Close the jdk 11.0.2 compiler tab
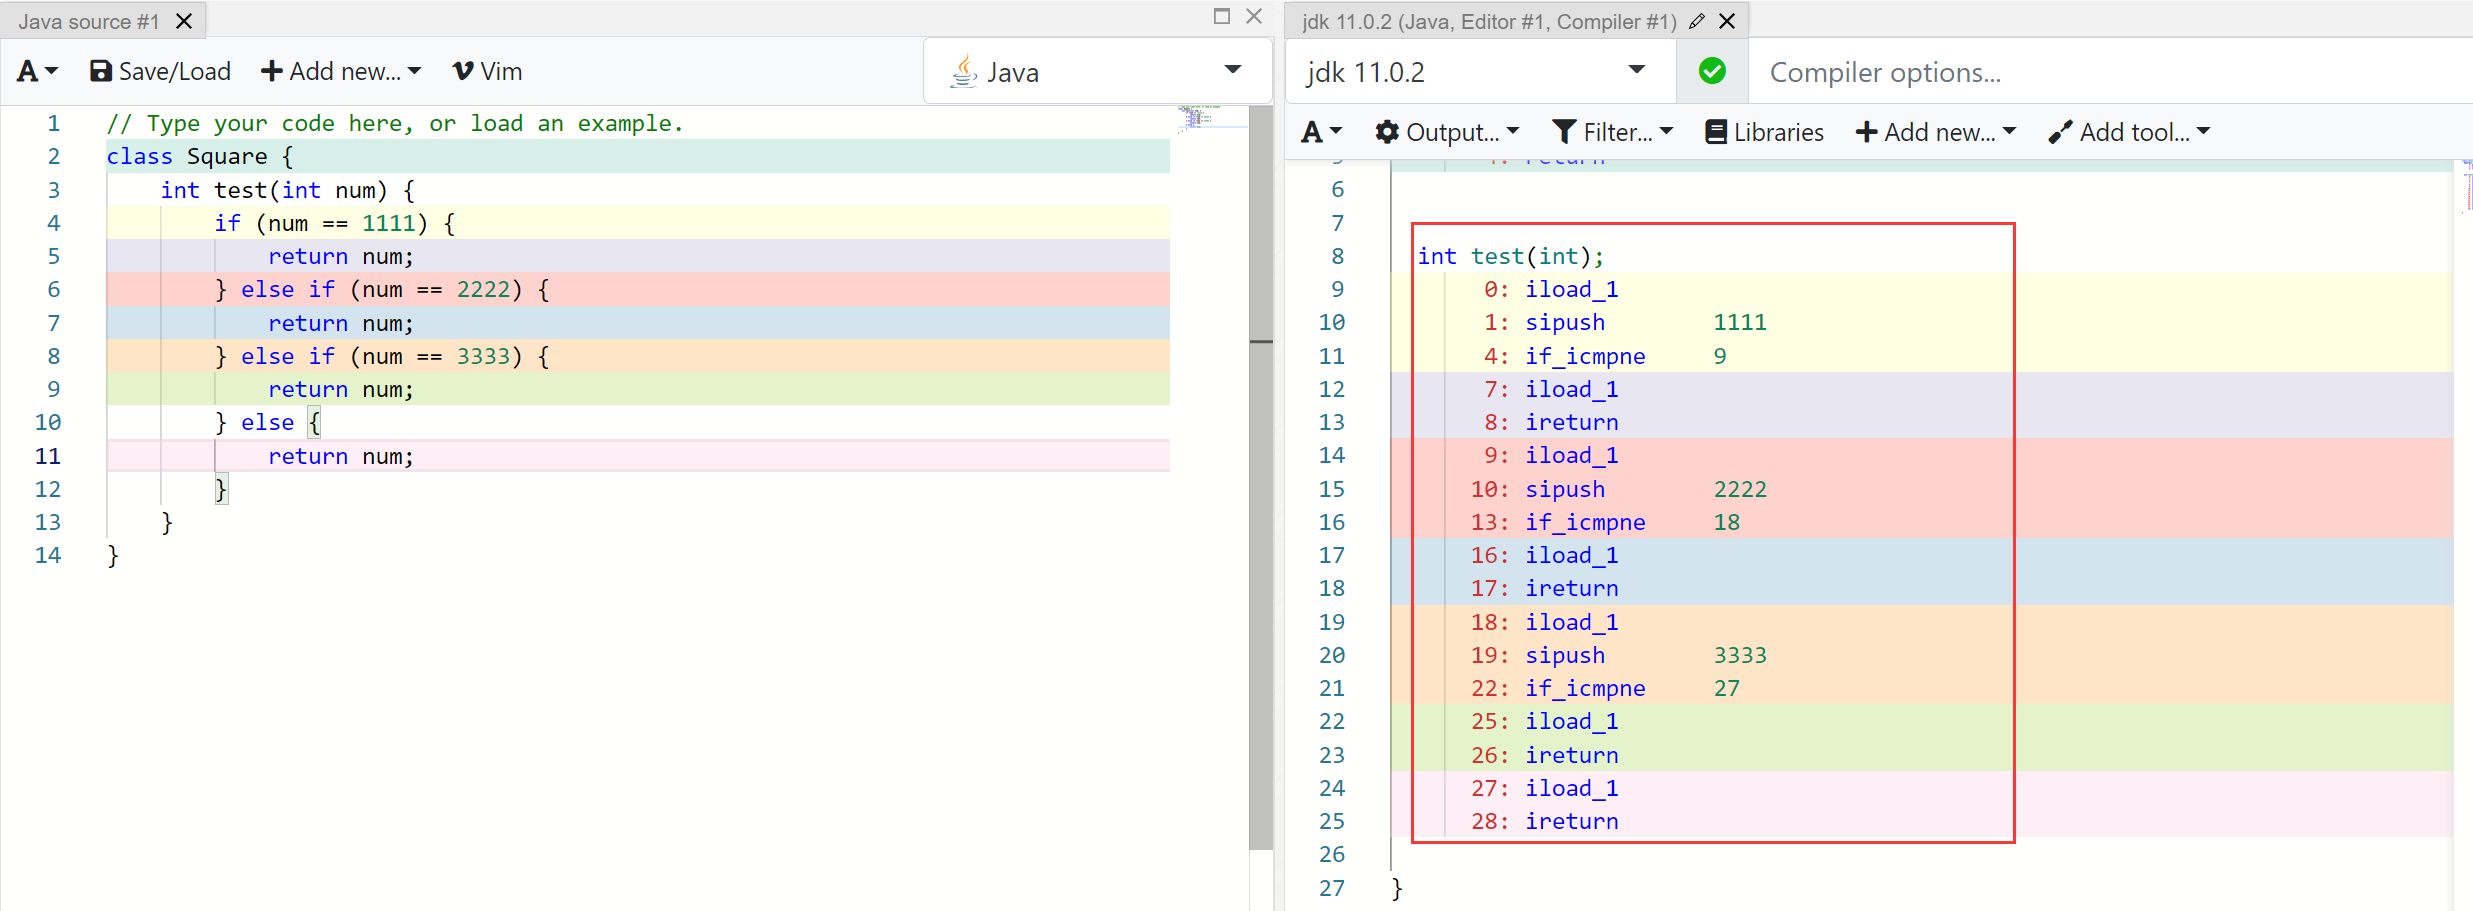Screen dimensions: 2473x911 (x=1727, y=21)
